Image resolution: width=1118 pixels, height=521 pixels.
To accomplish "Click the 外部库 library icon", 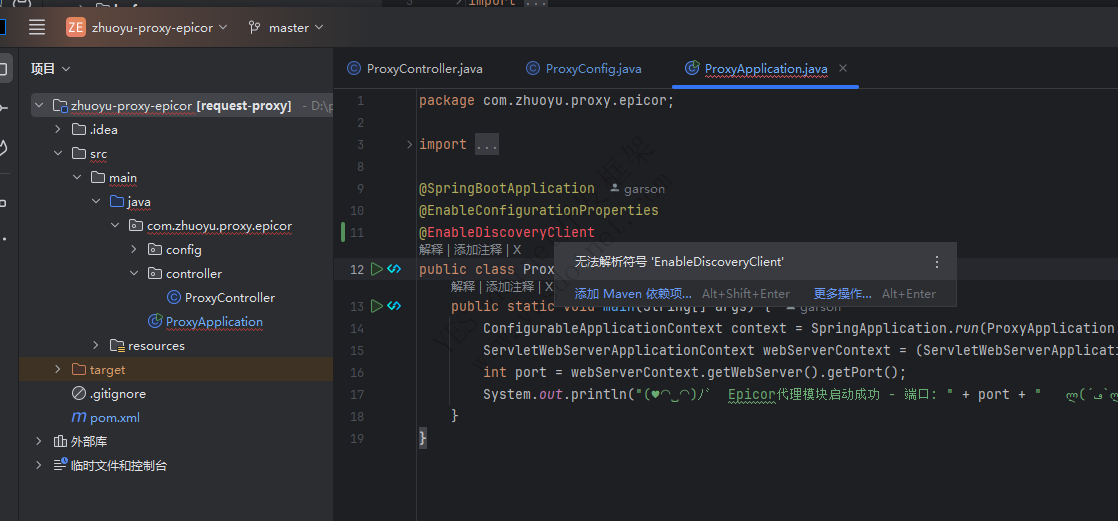I will pyautogui.click(x=60, y=441).
